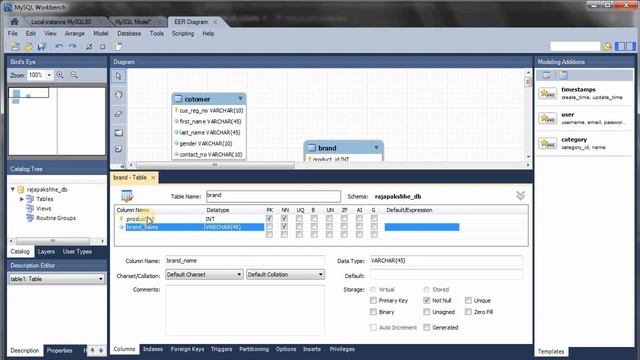
Task: Open the File menu
Action: [x=13, y=33]
